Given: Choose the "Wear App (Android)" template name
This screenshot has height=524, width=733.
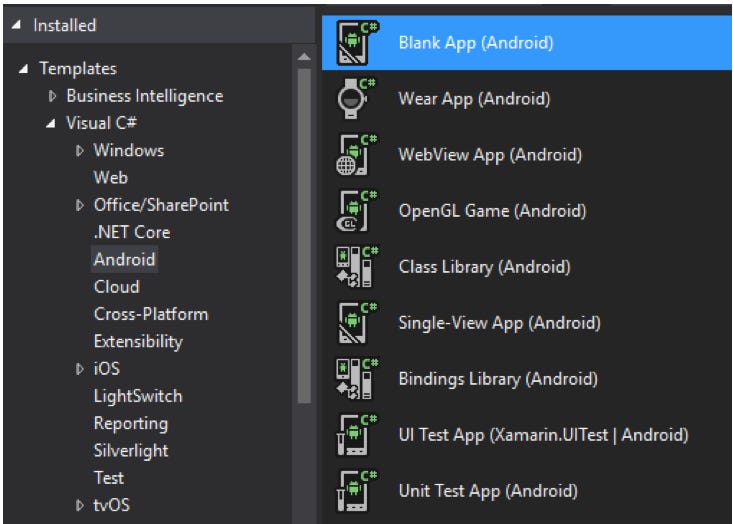Looking at the screenshot, I should pos(474,99).
